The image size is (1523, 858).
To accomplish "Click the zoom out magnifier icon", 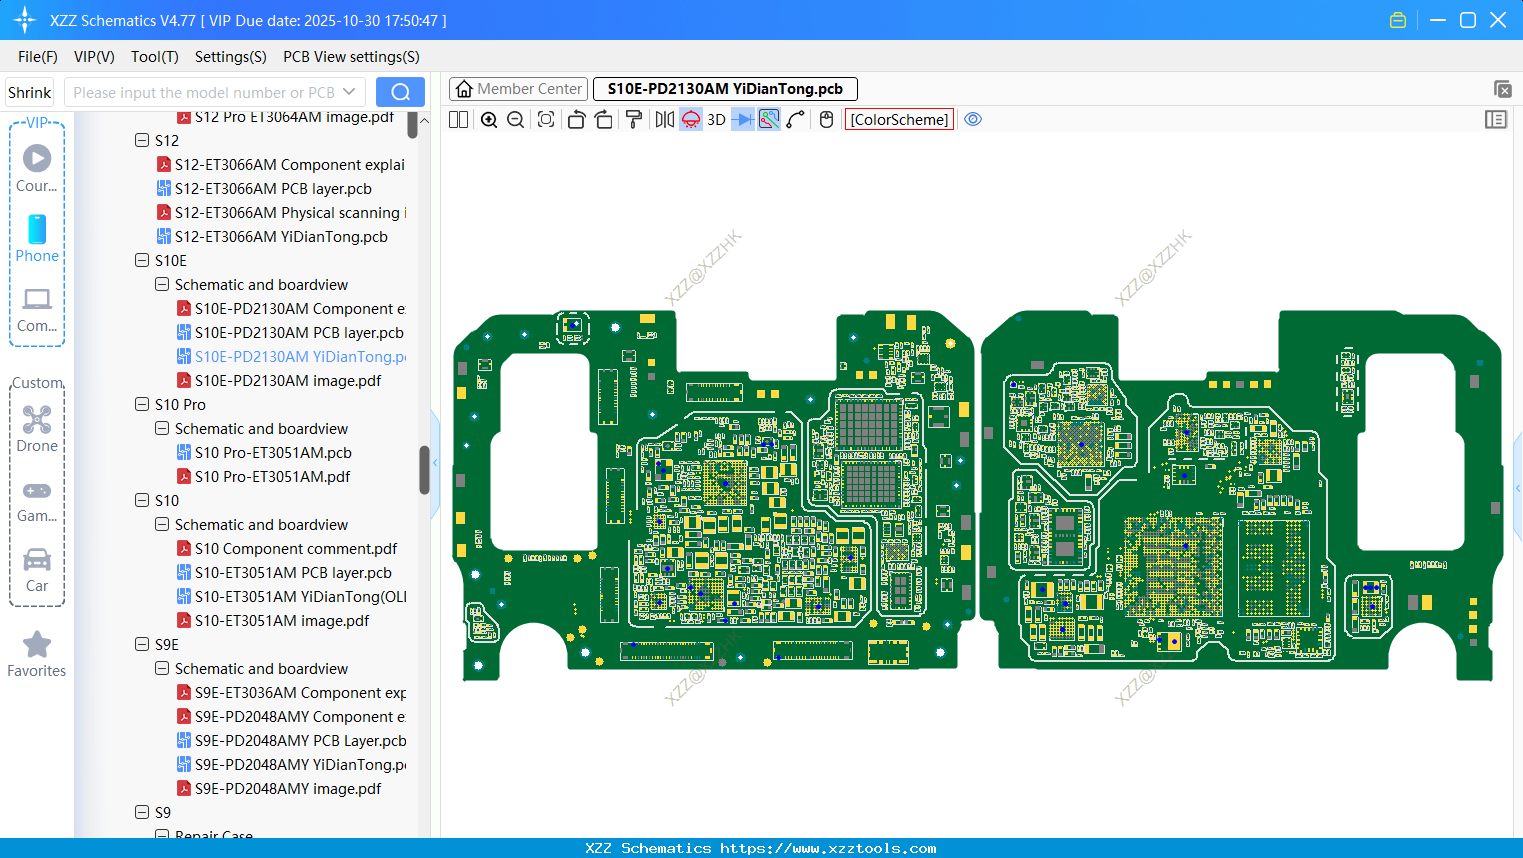I will [516, 120].
